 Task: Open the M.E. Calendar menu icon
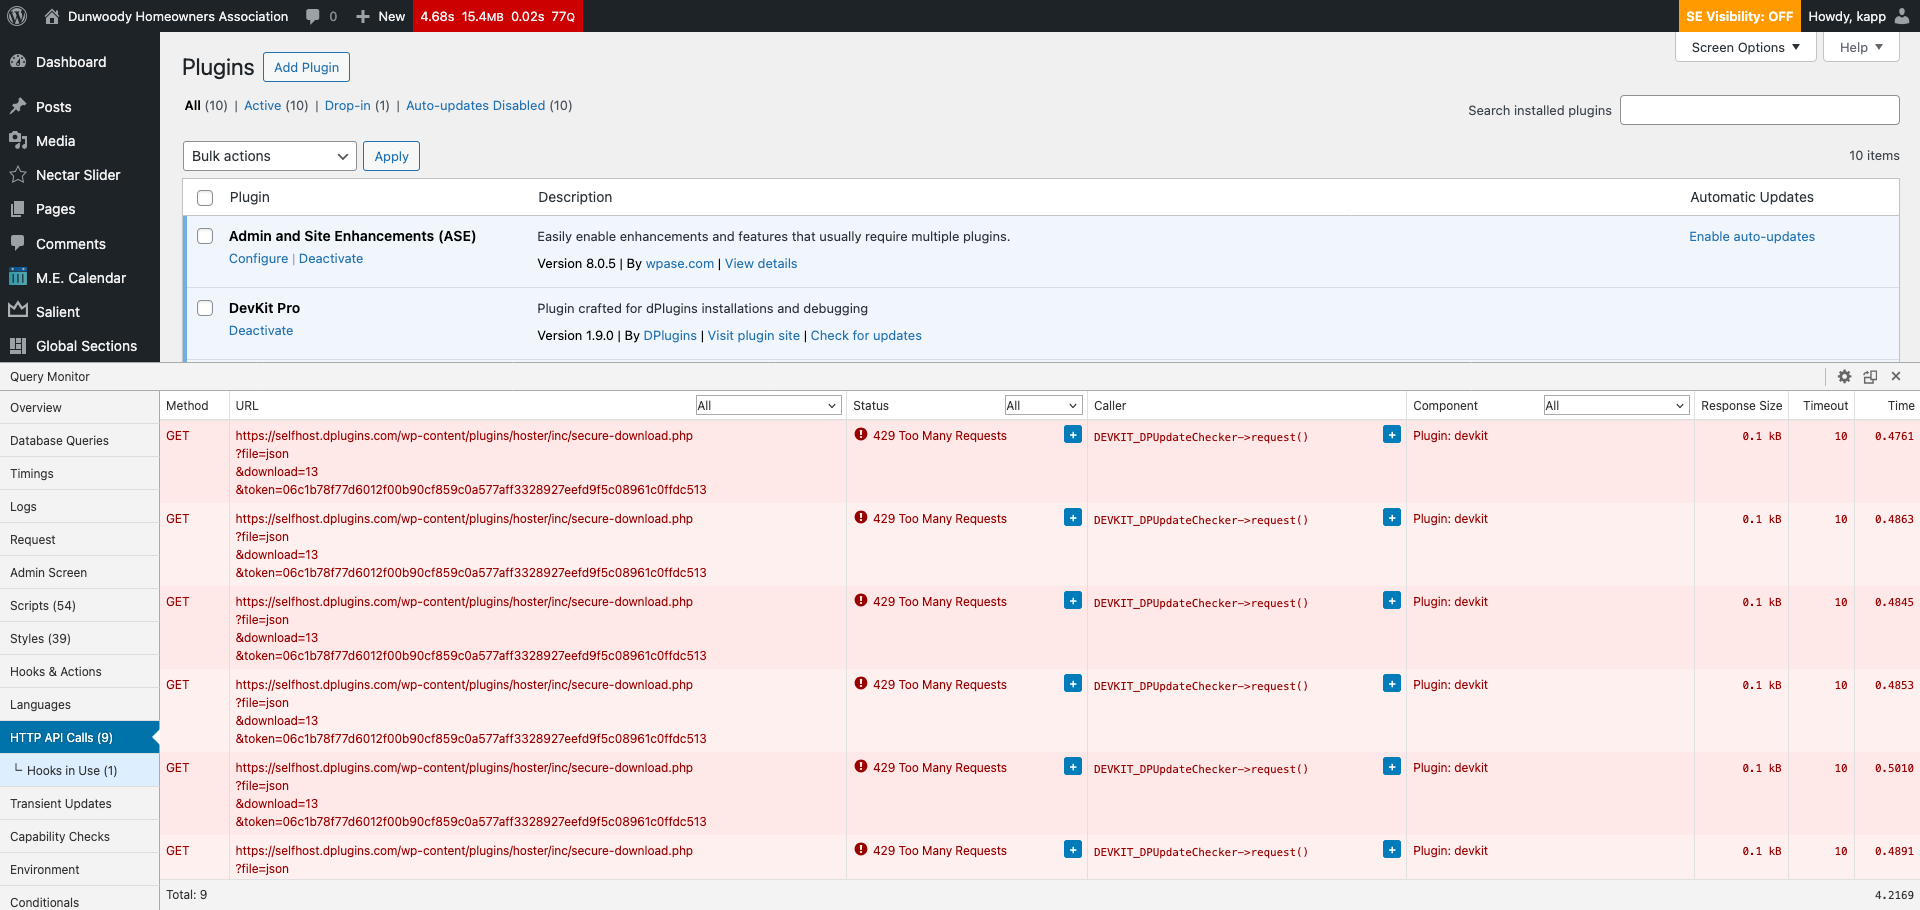pyautogui.click(x=18, y=278)
